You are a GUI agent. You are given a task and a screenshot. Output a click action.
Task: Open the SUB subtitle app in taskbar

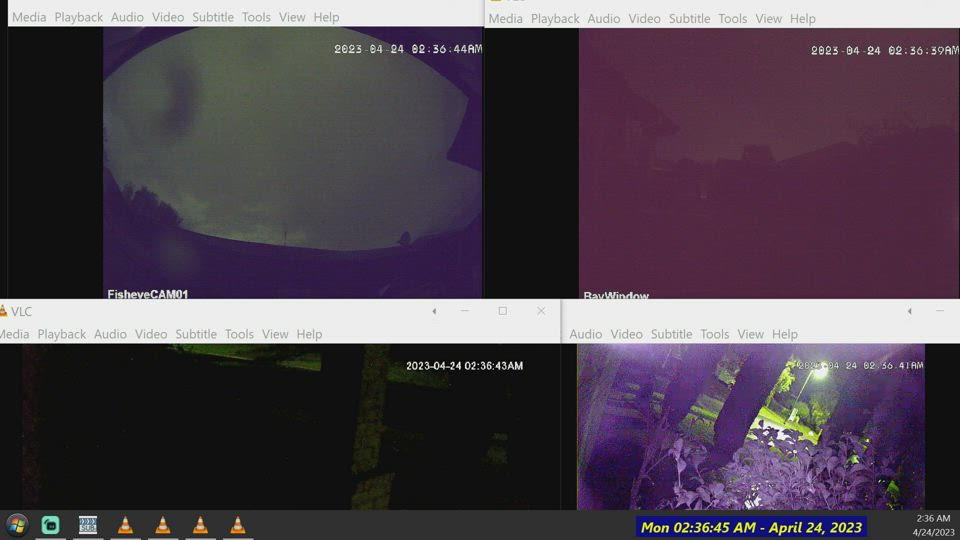[x=88, y=525]
